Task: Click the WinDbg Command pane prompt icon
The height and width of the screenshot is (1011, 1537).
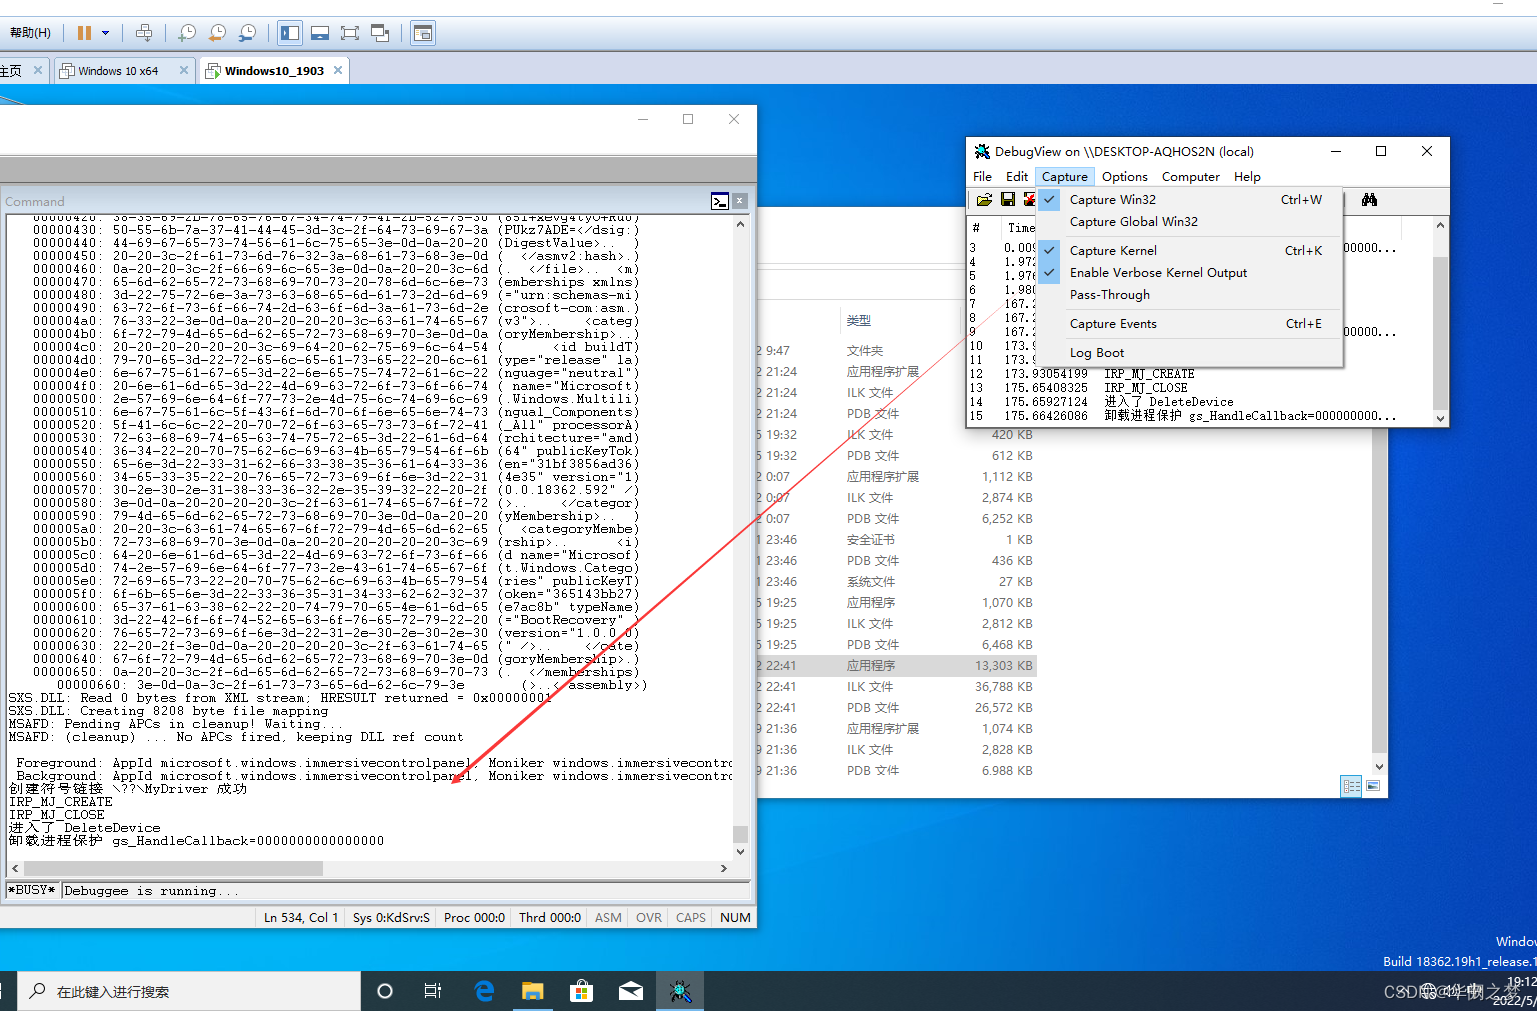Action: 719,201
